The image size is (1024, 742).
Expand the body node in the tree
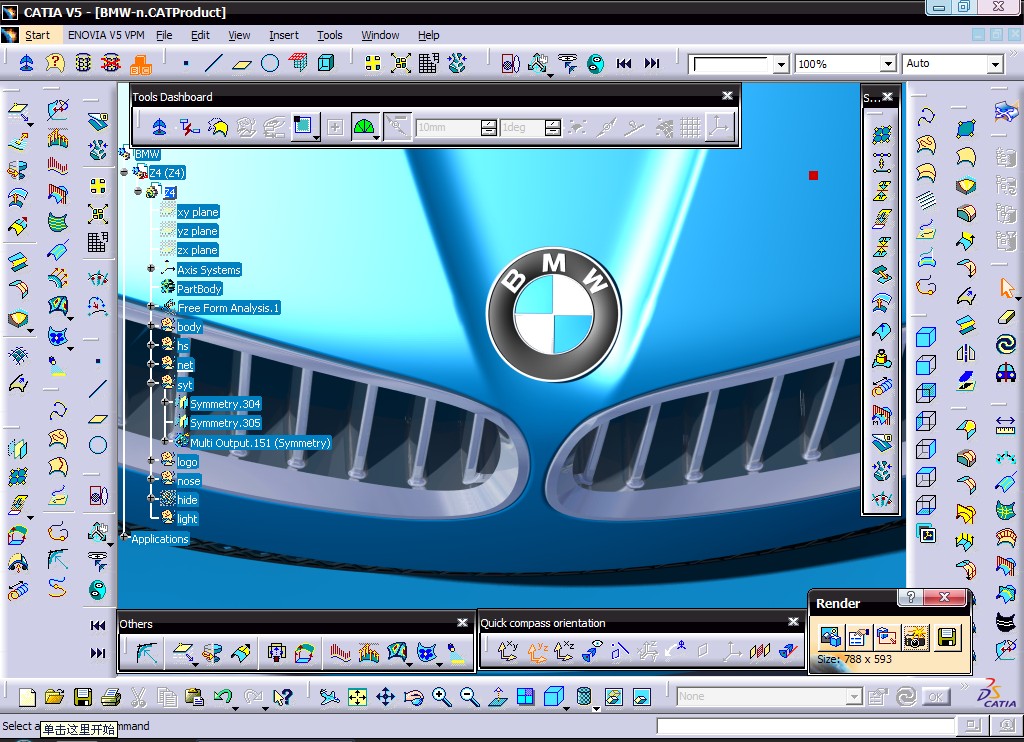click(152, 325)
